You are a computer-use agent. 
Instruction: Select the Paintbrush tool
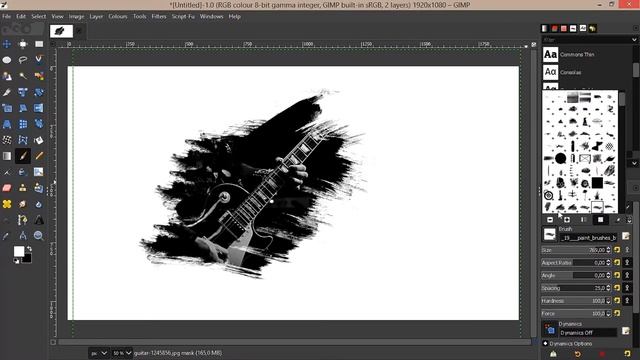pos(23,156)
